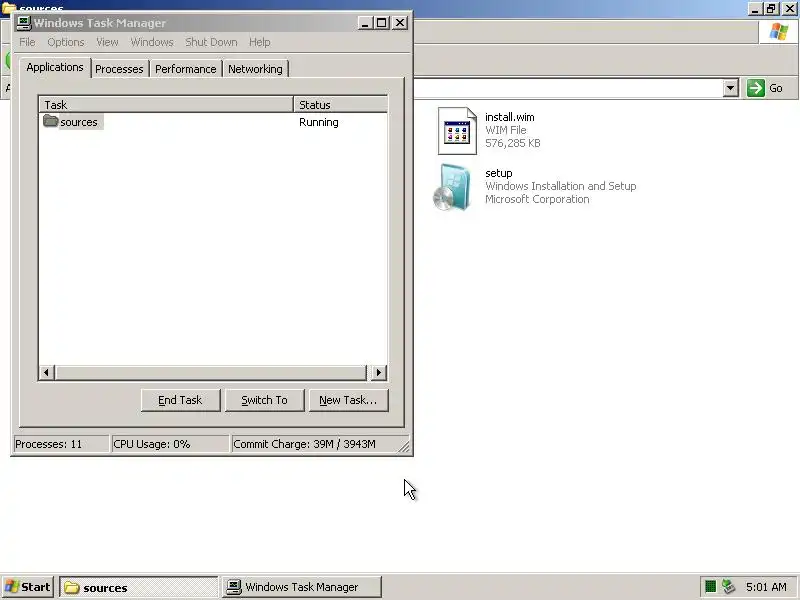Select the sources folder icon in task list
The height and width of the screenshot is (600, 800).
pyautogui.click(x=50, y=121)
